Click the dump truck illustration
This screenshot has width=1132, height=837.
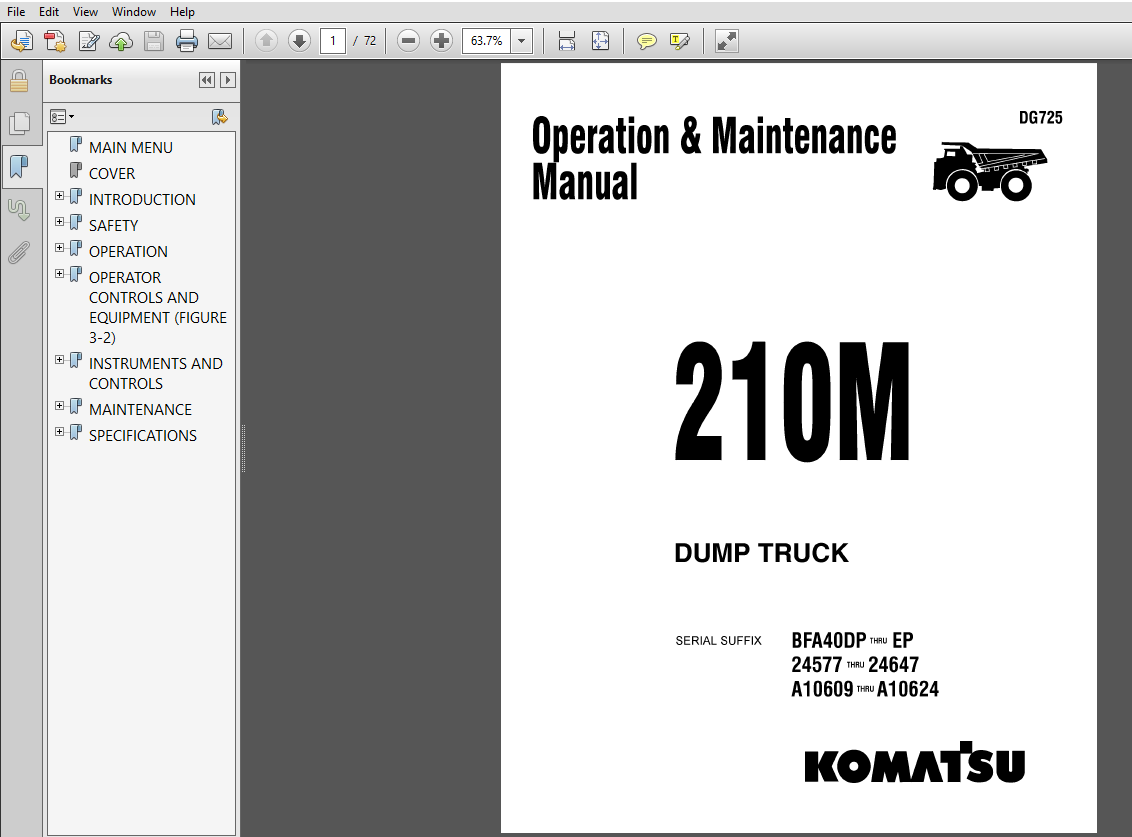click(x=990, y=171)
